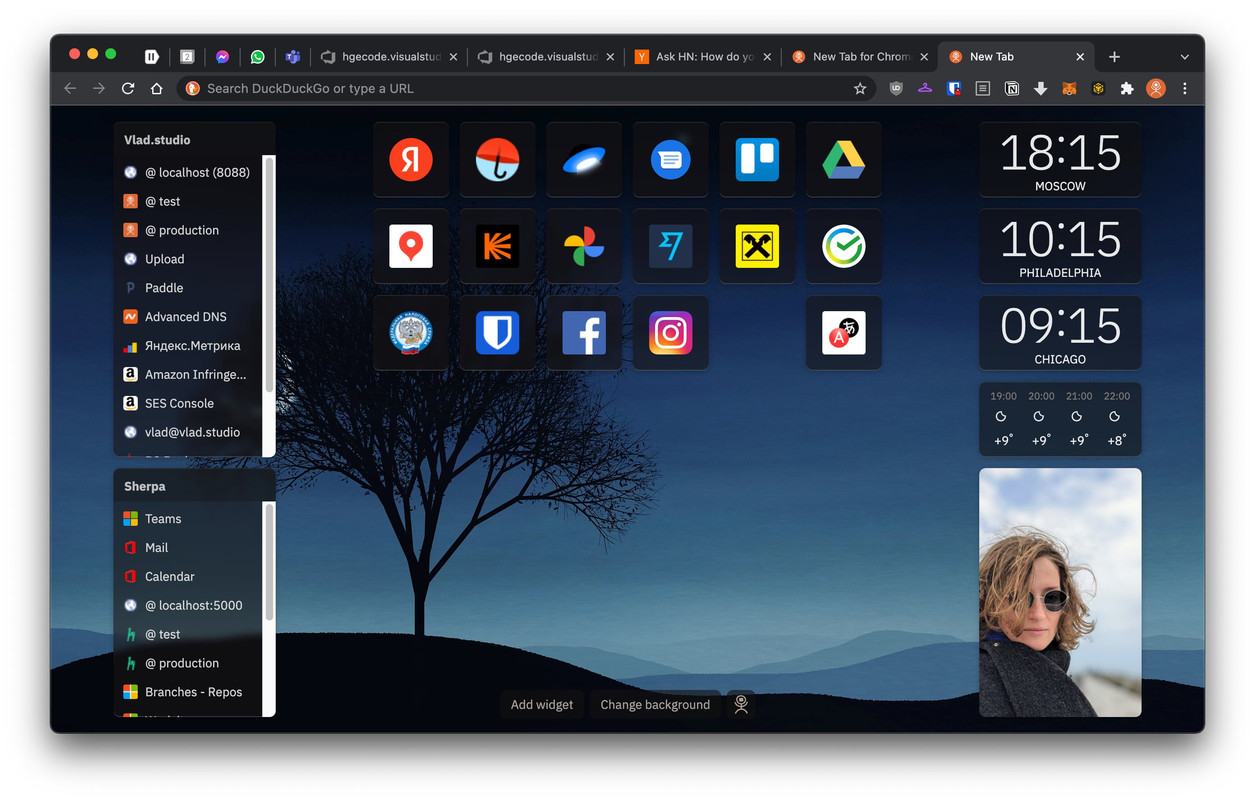Open the @ localhost (8088) bookmark
Viewport: 1255px width, 800px height.
[x=188, y=172]
